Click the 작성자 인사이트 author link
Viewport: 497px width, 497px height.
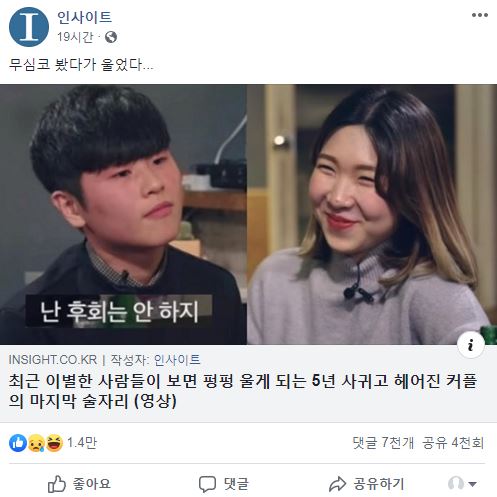(x=155, y=360)
